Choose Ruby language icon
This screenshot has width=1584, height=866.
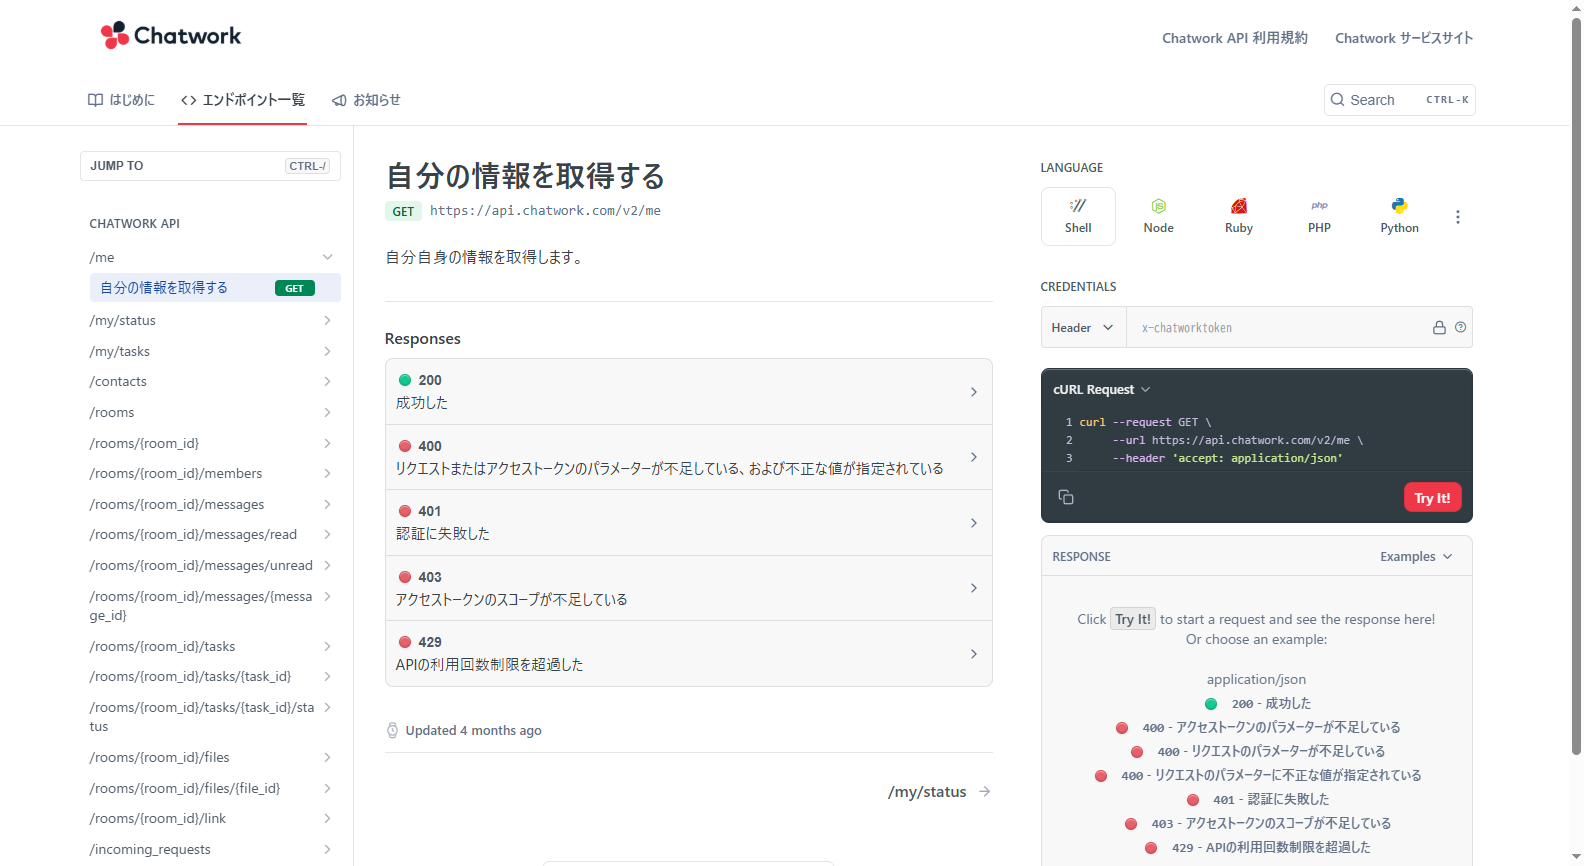tap(1238, 216)
